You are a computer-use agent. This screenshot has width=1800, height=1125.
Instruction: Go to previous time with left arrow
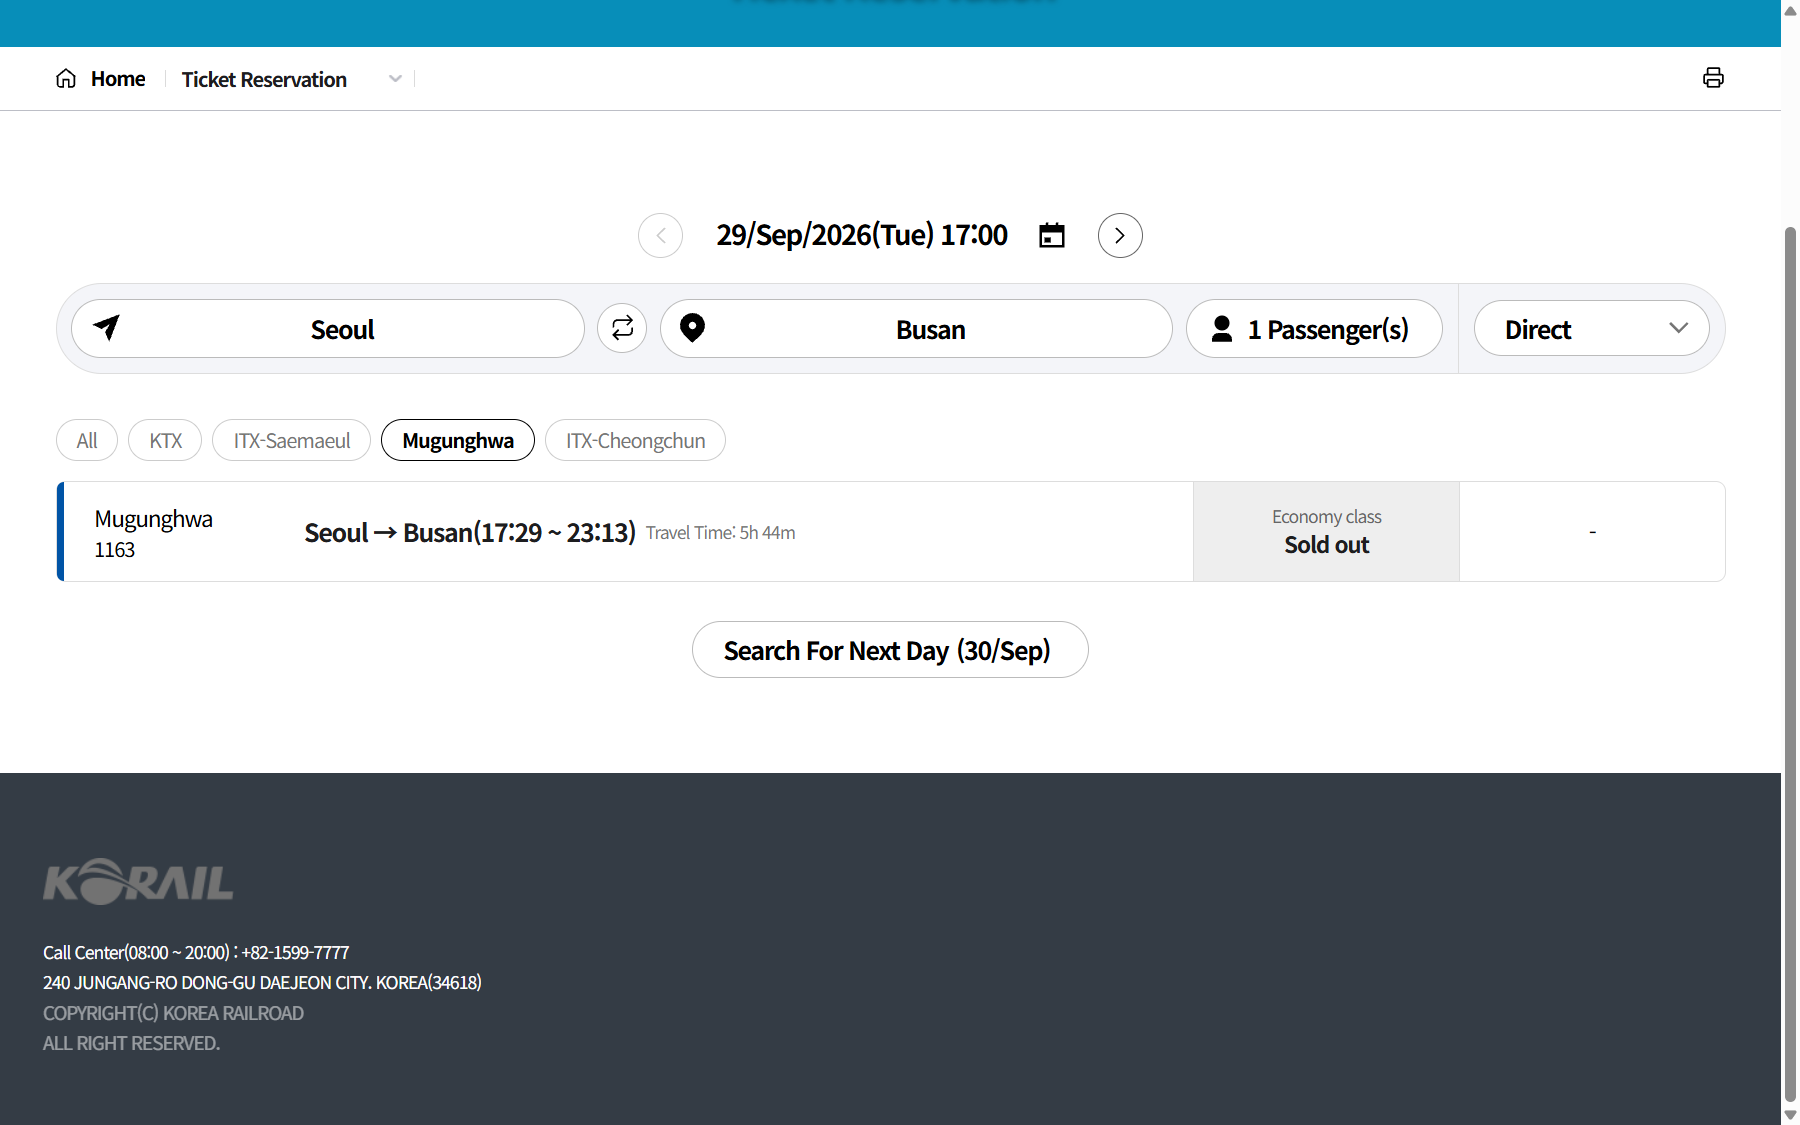660,236
